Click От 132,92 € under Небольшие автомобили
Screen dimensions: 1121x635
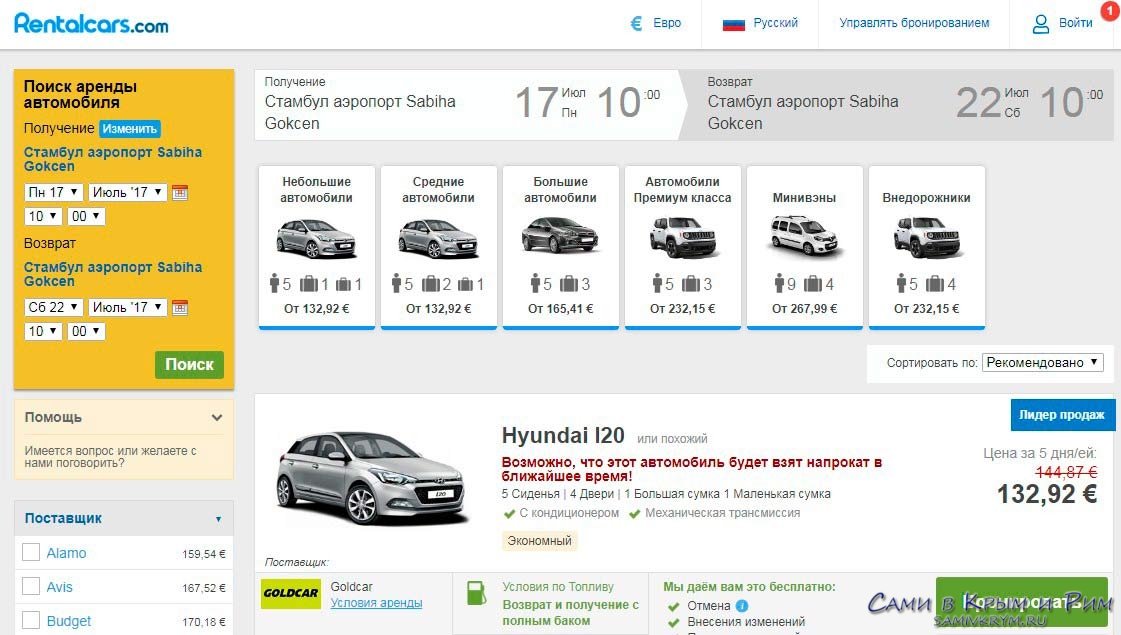[x=316, y=309]
